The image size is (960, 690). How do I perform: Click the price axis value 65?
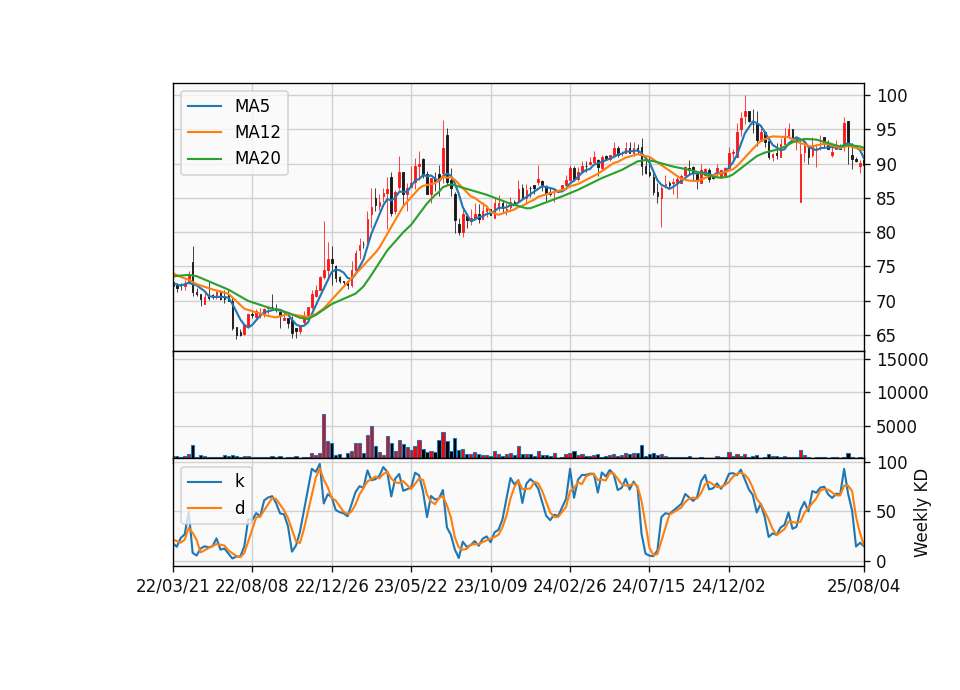[887, 336]
